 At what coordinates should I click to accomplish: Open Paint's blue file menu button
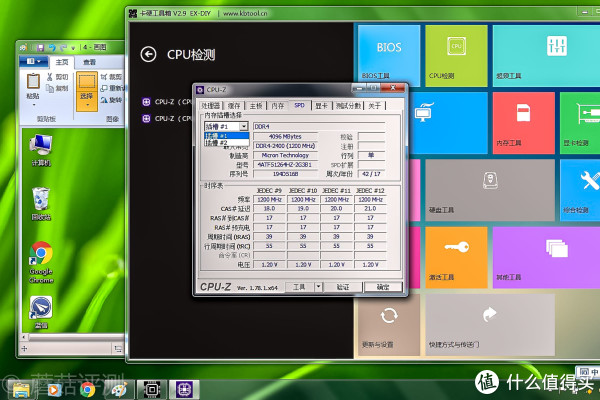tap(34, 61)
